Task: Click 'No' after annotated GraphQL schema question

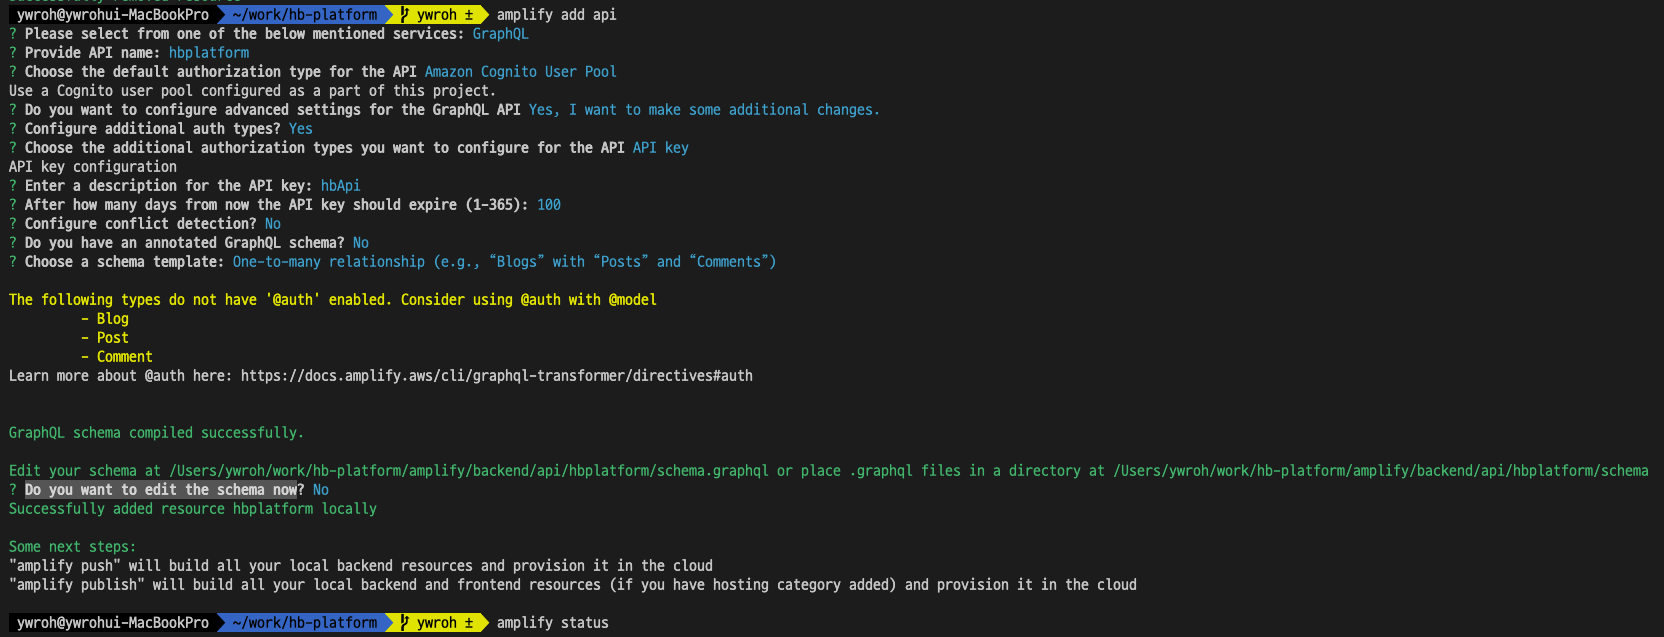Action: [361, 243]
